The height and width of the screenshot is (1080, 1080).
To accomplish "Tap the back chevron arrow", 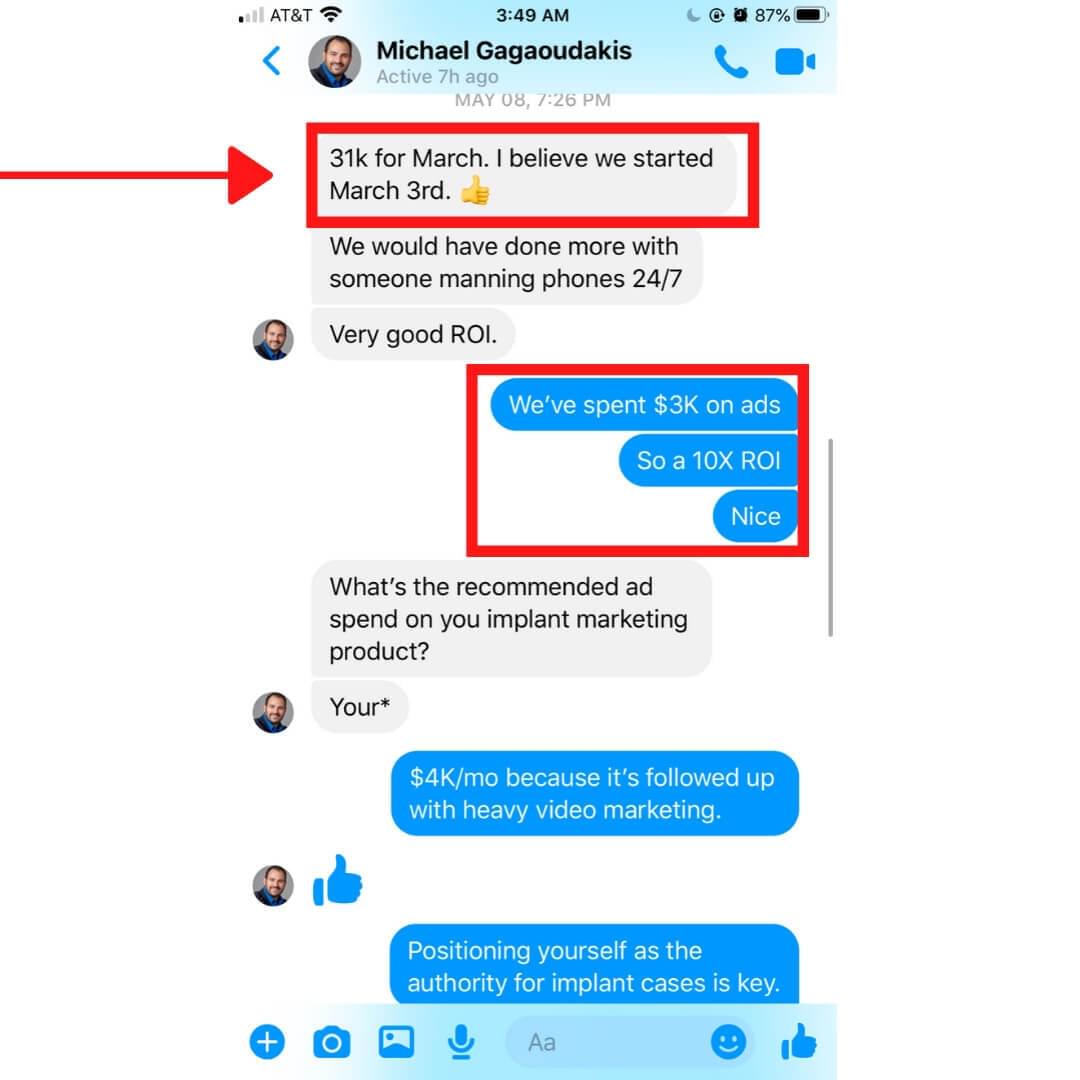I will 271,61.
